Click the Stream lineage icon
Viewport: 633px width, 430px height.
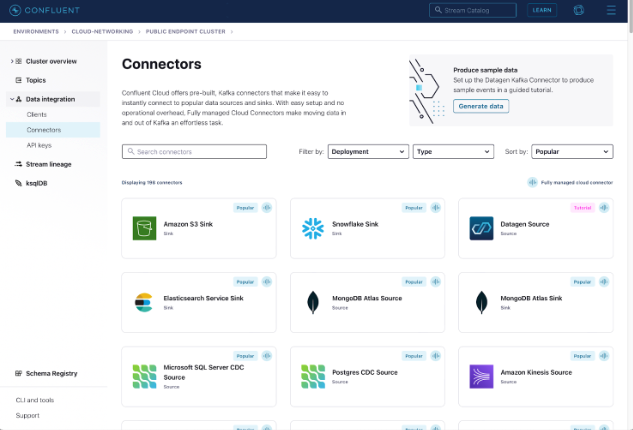[19, 164]
